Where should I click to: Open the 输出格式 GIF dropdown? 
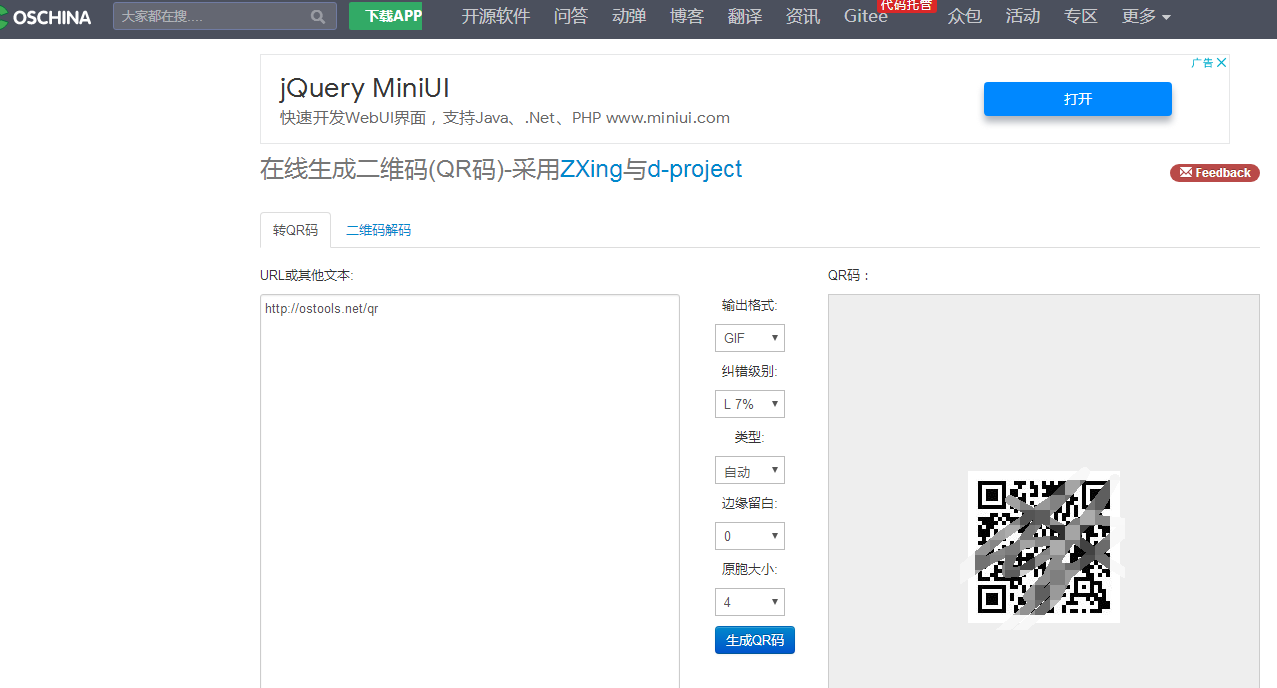pos(749,338)
